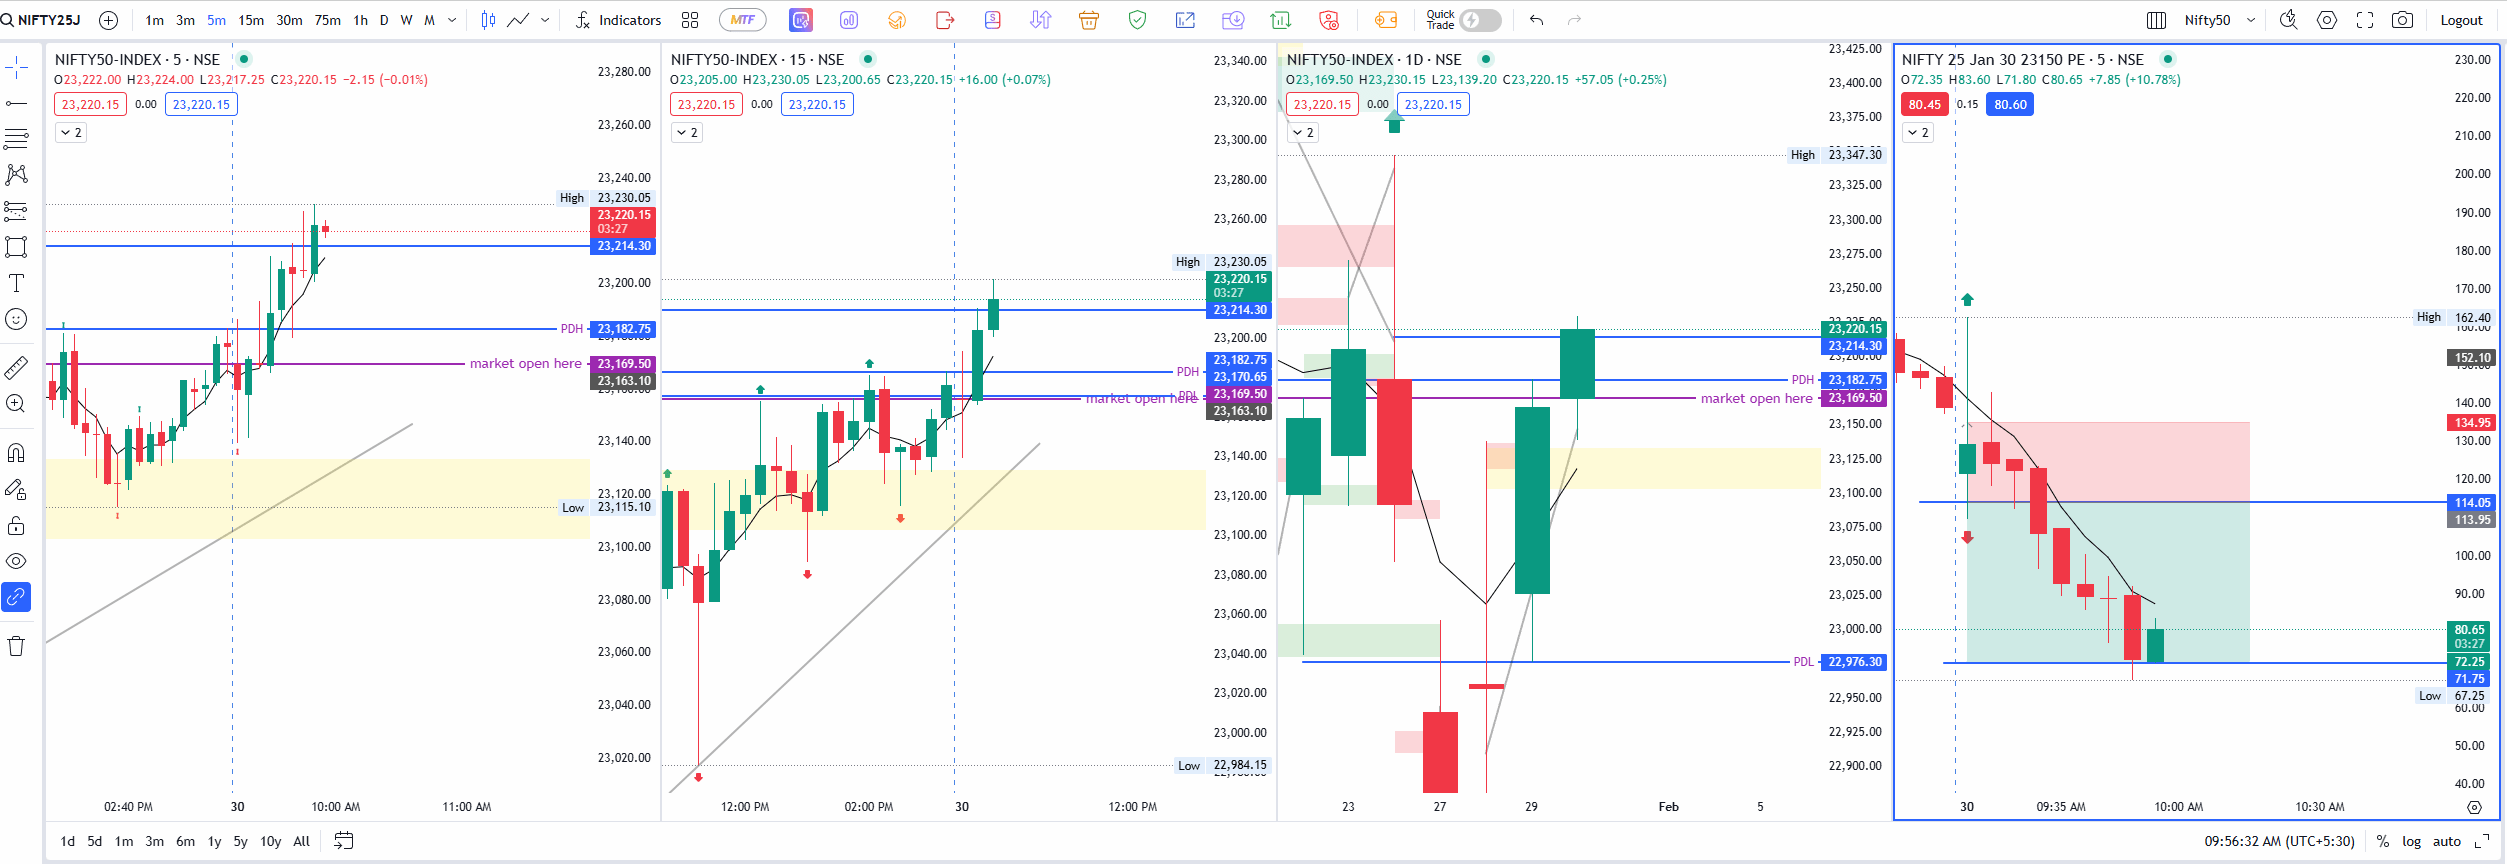Click the undo arrow
Image resolution: width=2507 pixels, height=864 pixels.
tap(1536, 20)
